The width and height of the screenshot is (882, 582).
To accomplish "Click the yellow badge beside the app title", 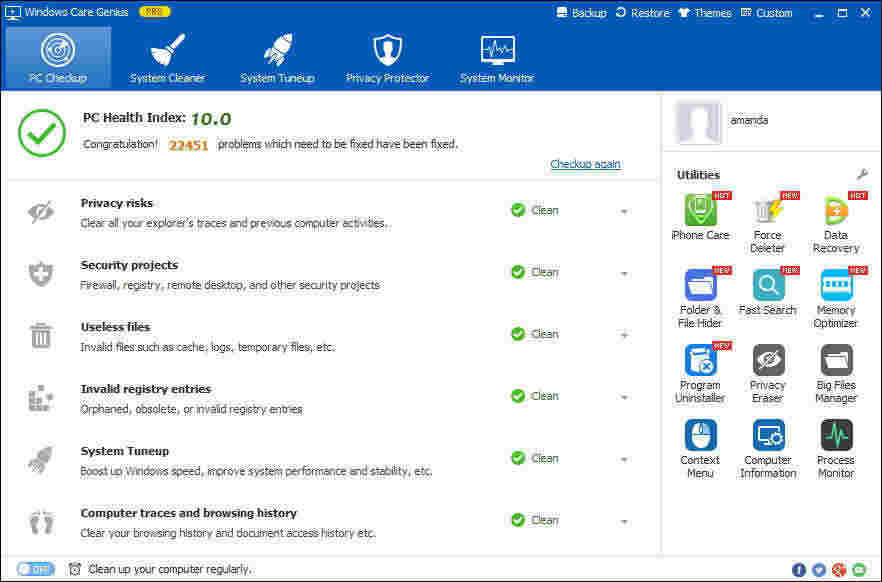I will (154, 12).
